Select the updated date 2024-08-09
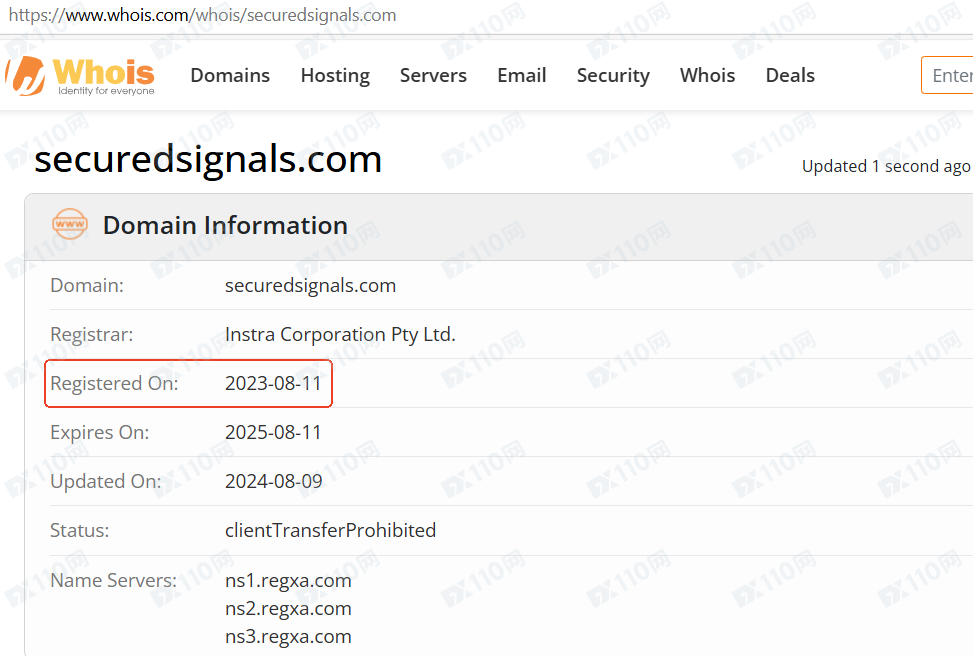 coord(274,482)
